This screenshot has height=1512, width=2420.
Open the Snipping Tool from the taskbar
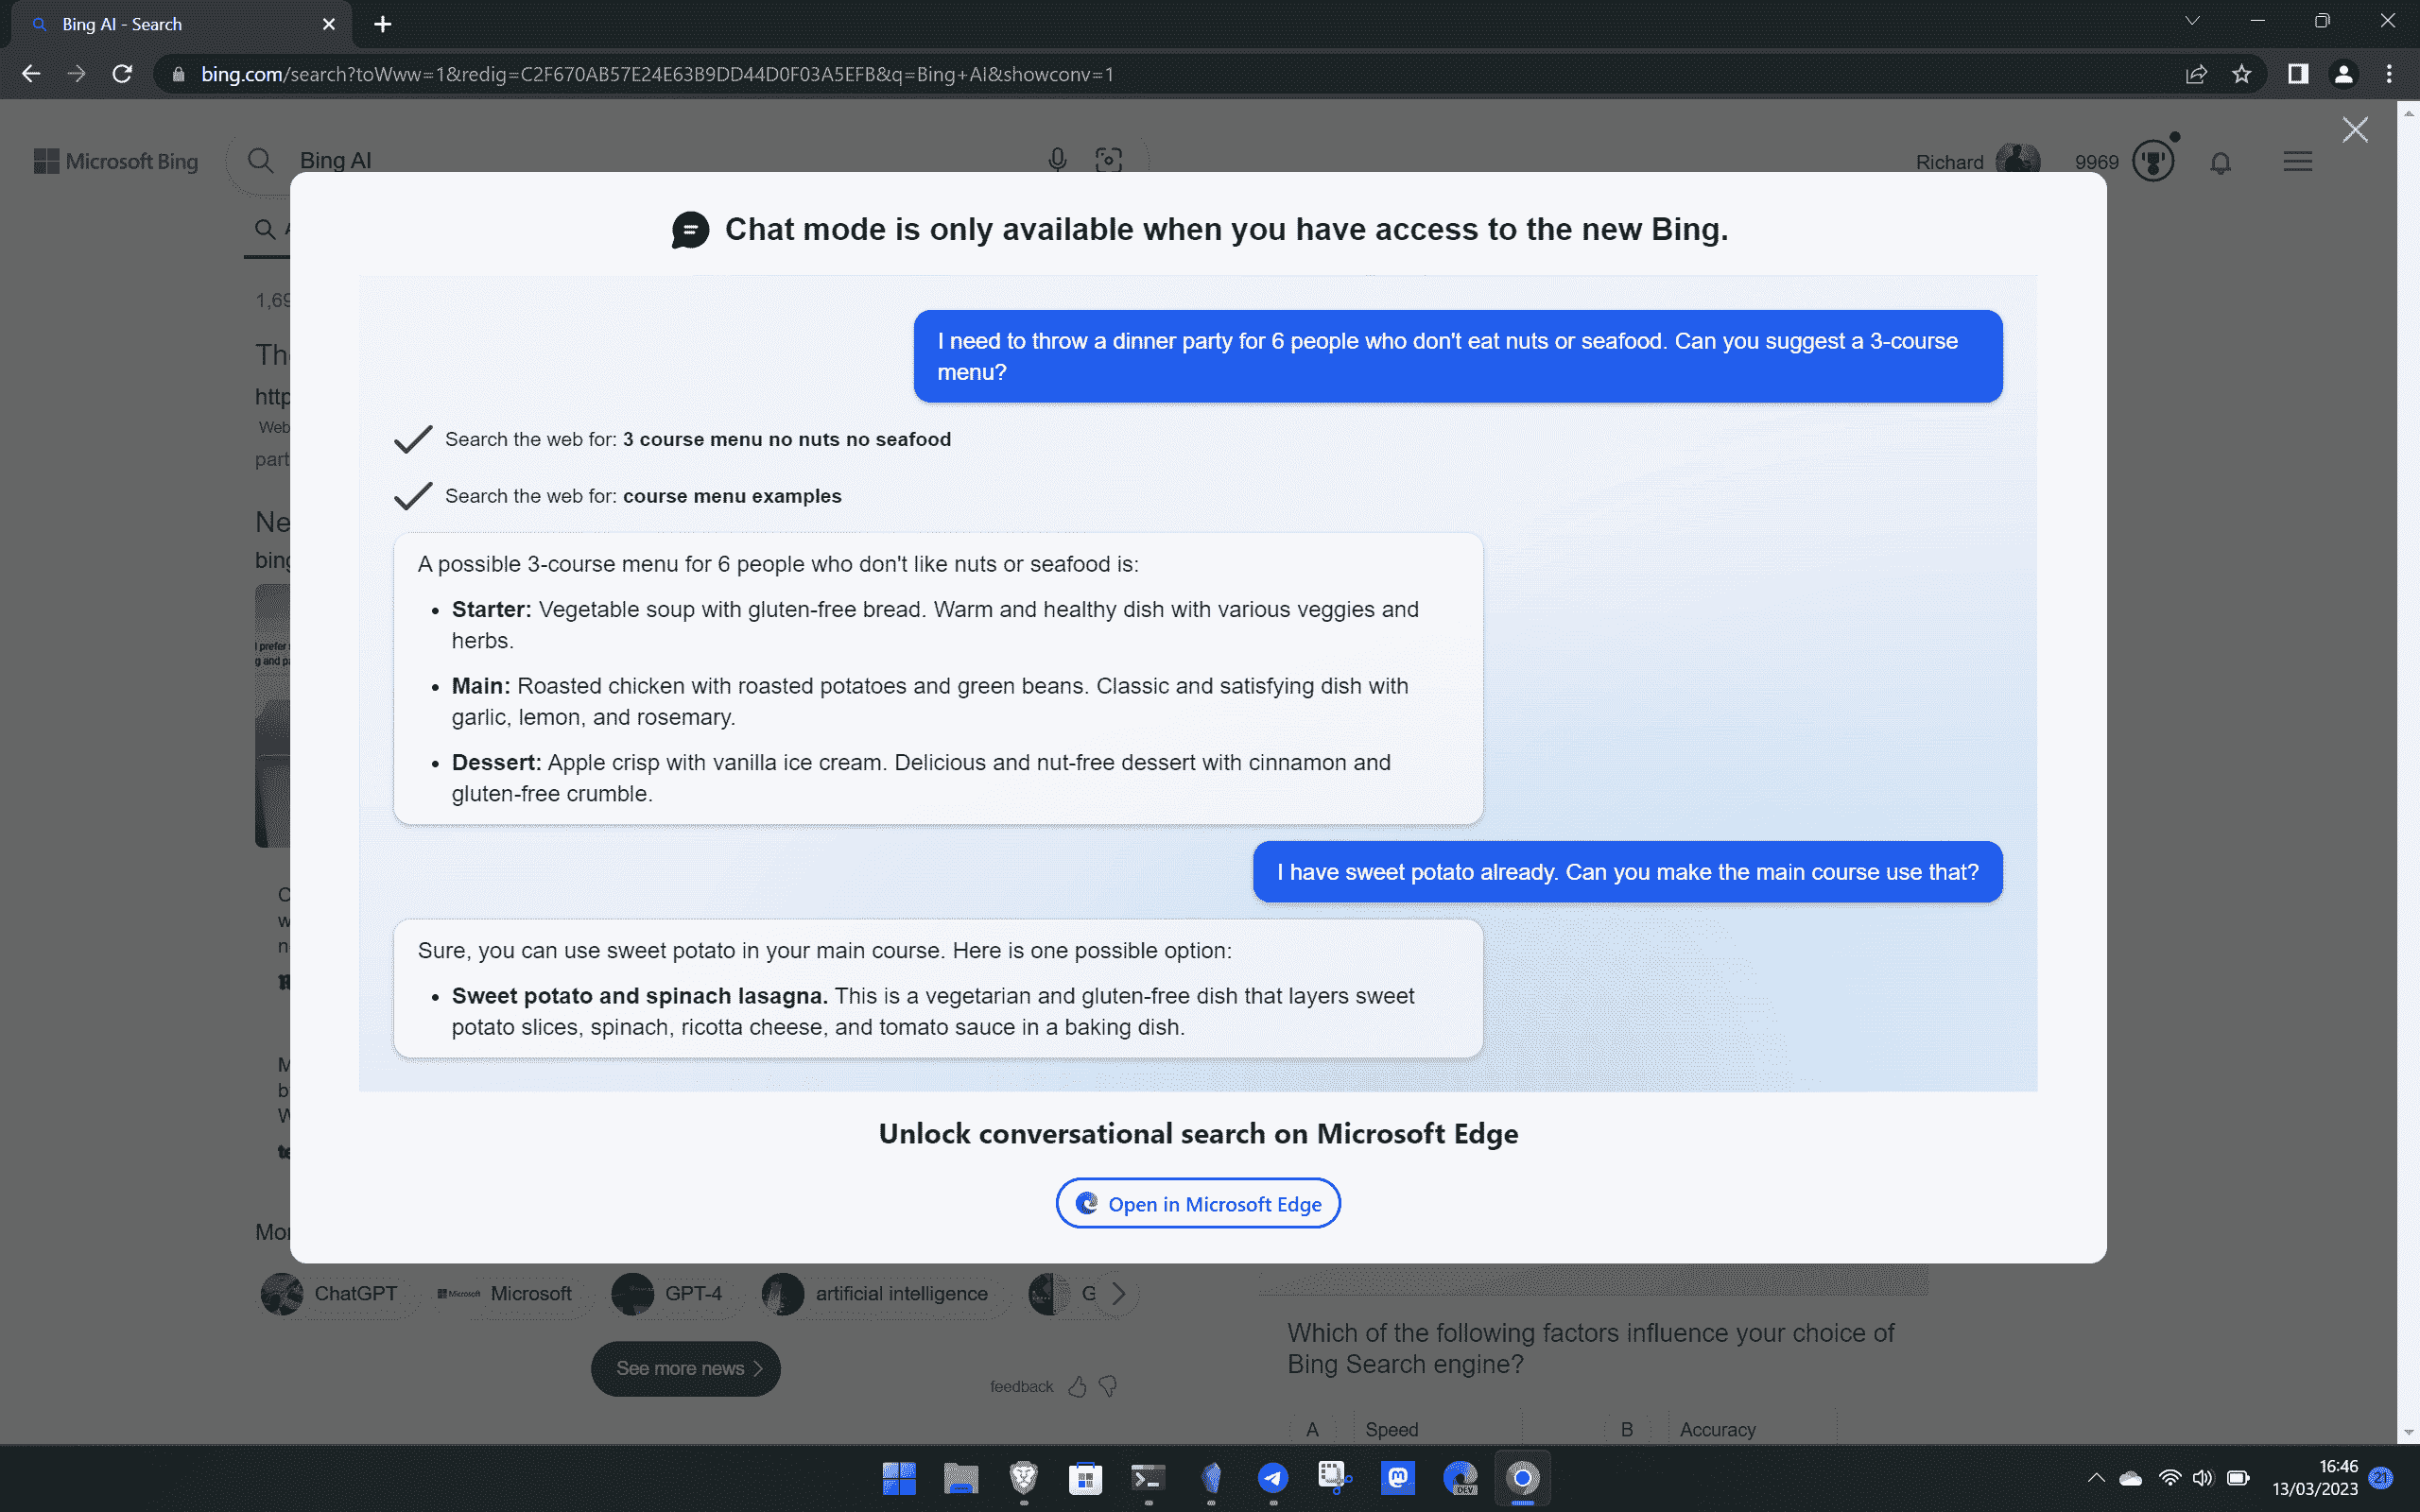[x=1335, y=1478]
